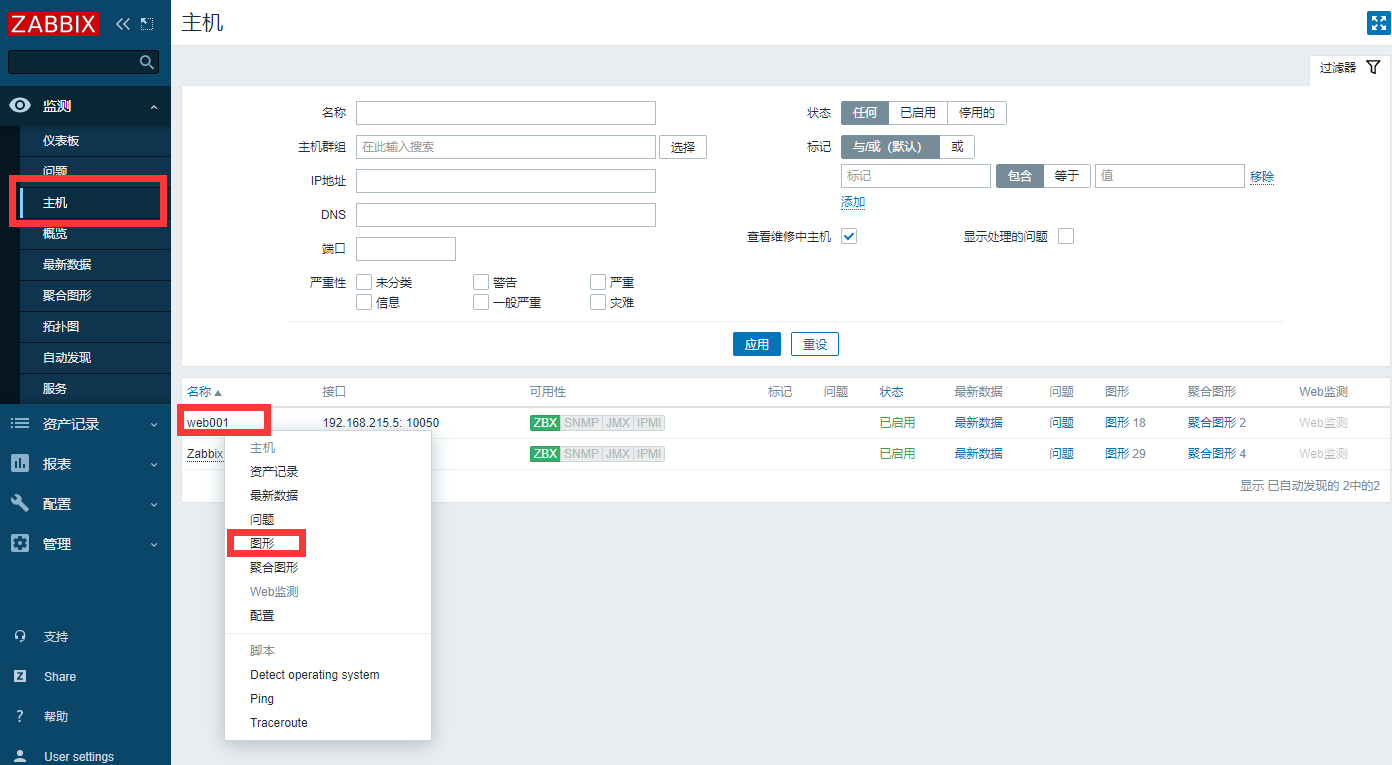This screenshot has width=1392, height=765.
Task: Click the sidebar search magnifier icon
Action: tap(147, 62)
